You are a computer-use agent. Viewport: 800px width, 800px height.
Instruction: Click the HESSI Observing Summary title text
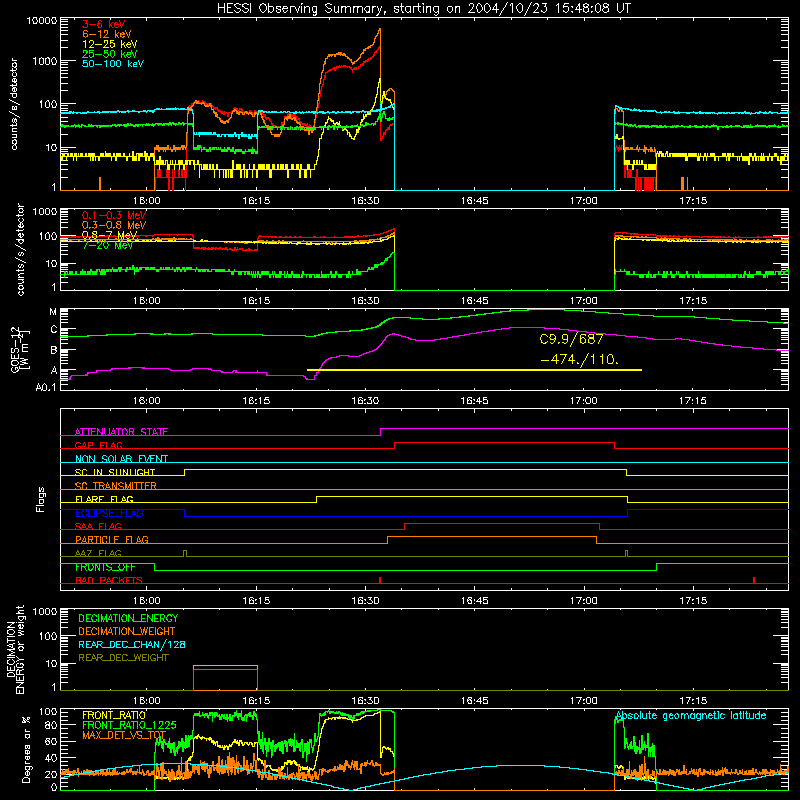[x=424, y=9]
